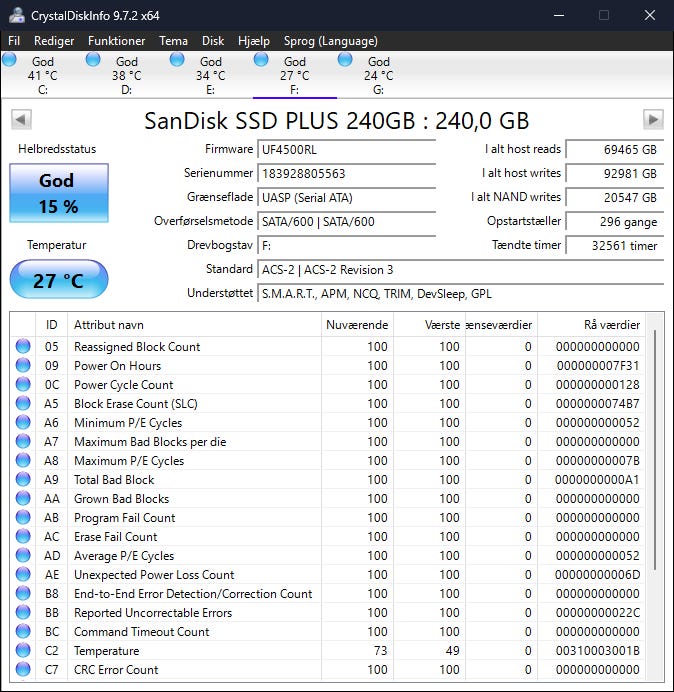
Task: Click the CrystalDiskInfo app icon in title bar
Action: pyautogui.click(x=16, y=15)
